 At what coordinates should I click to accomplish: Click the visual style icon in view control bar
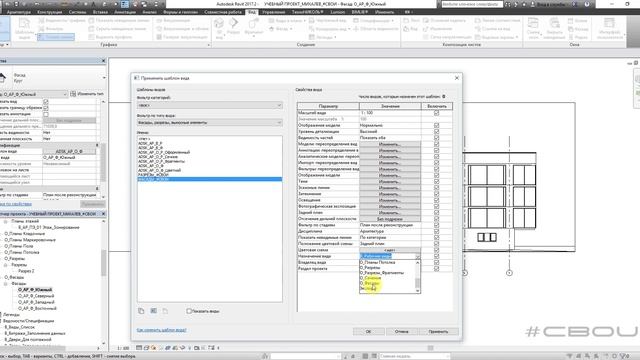(147, 348)
